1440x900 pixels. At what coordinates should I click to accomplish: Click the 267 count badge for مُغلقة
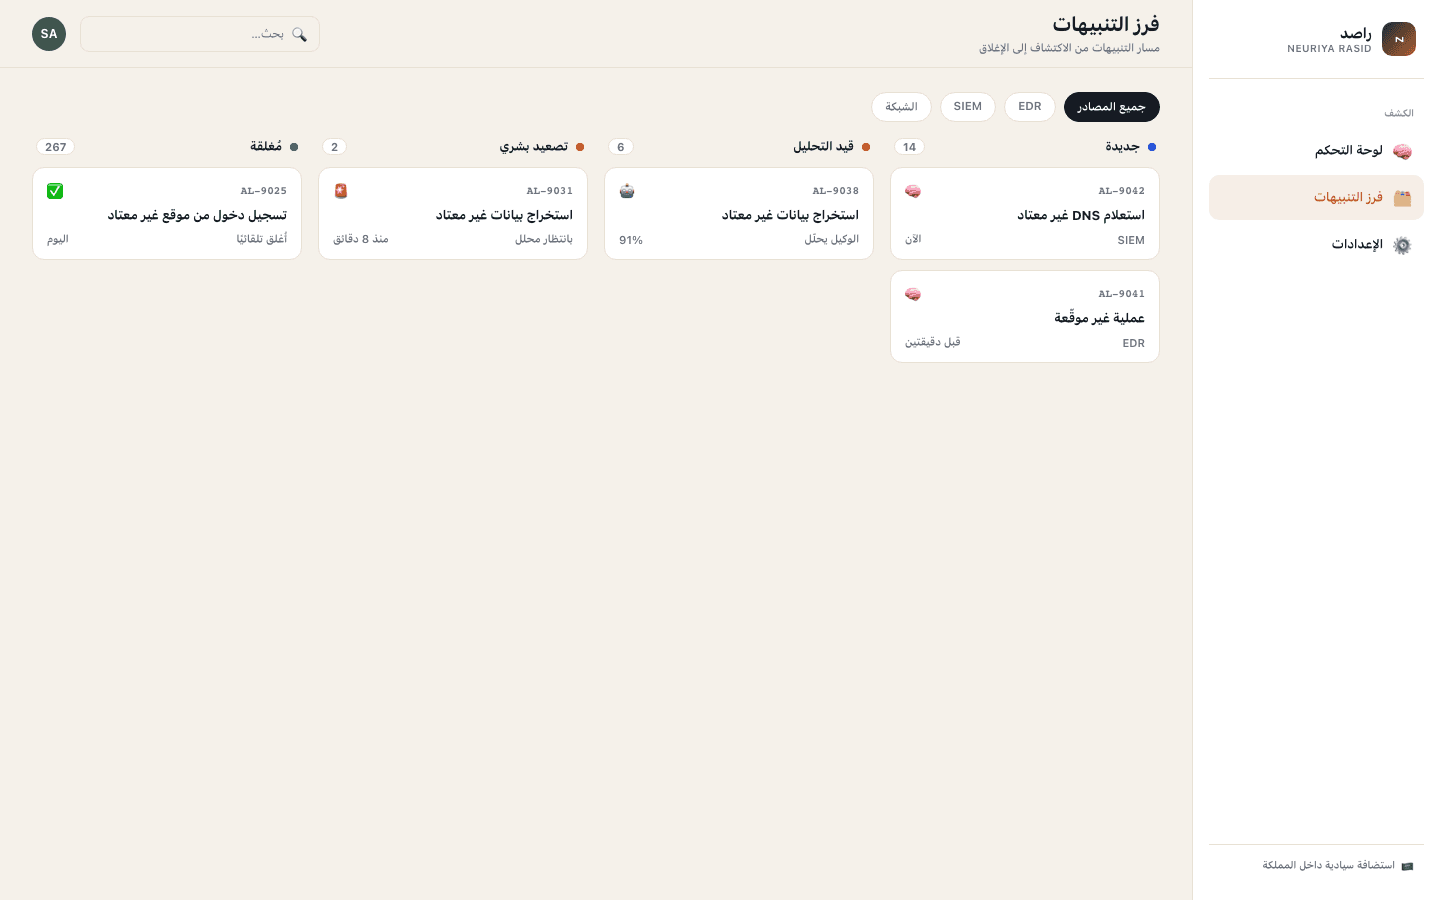point(56,147)
